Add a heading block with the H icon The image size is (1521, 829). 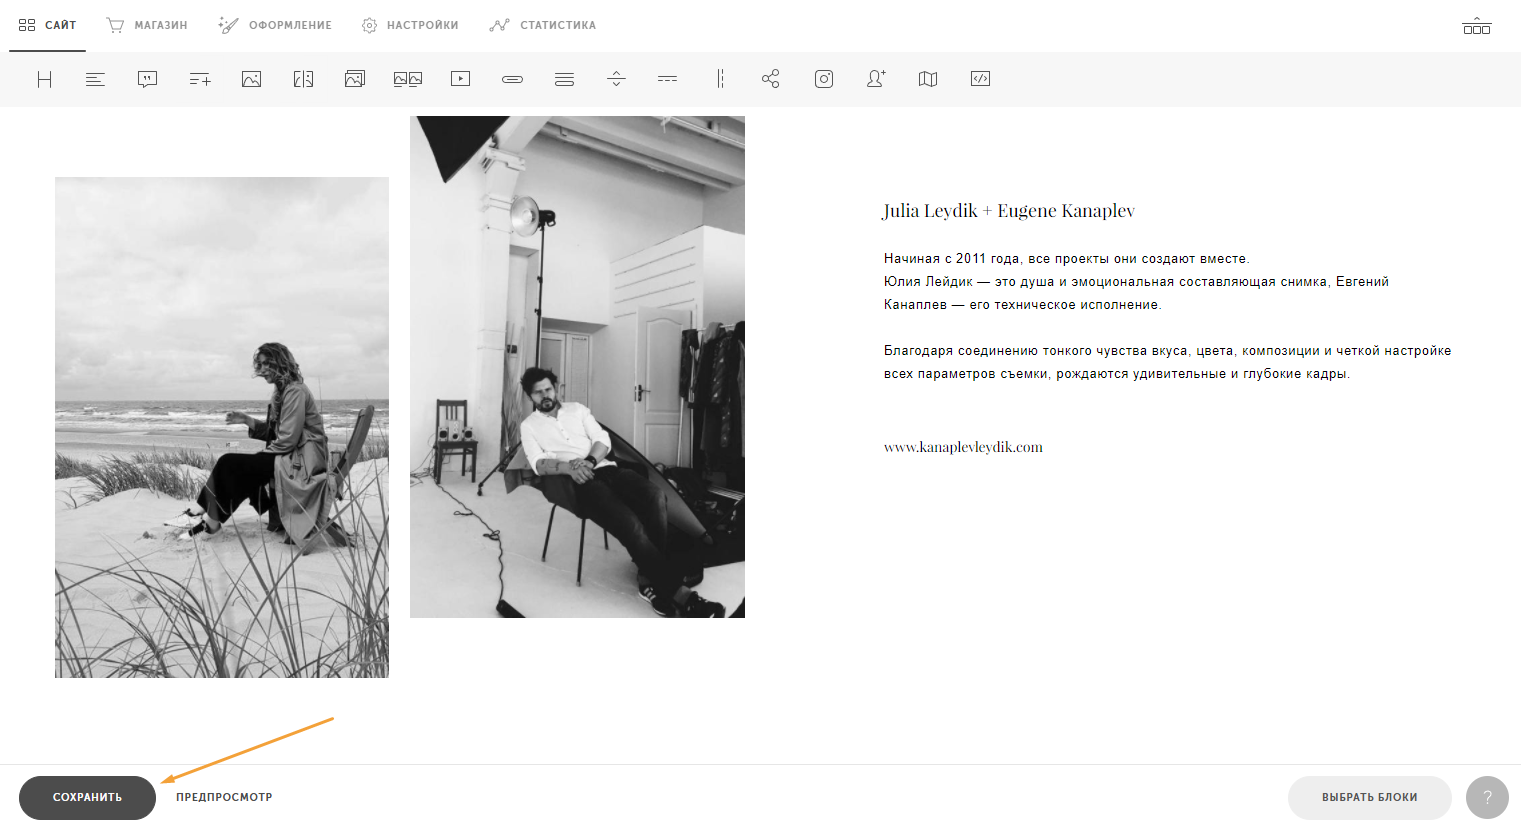click(44, 79)
